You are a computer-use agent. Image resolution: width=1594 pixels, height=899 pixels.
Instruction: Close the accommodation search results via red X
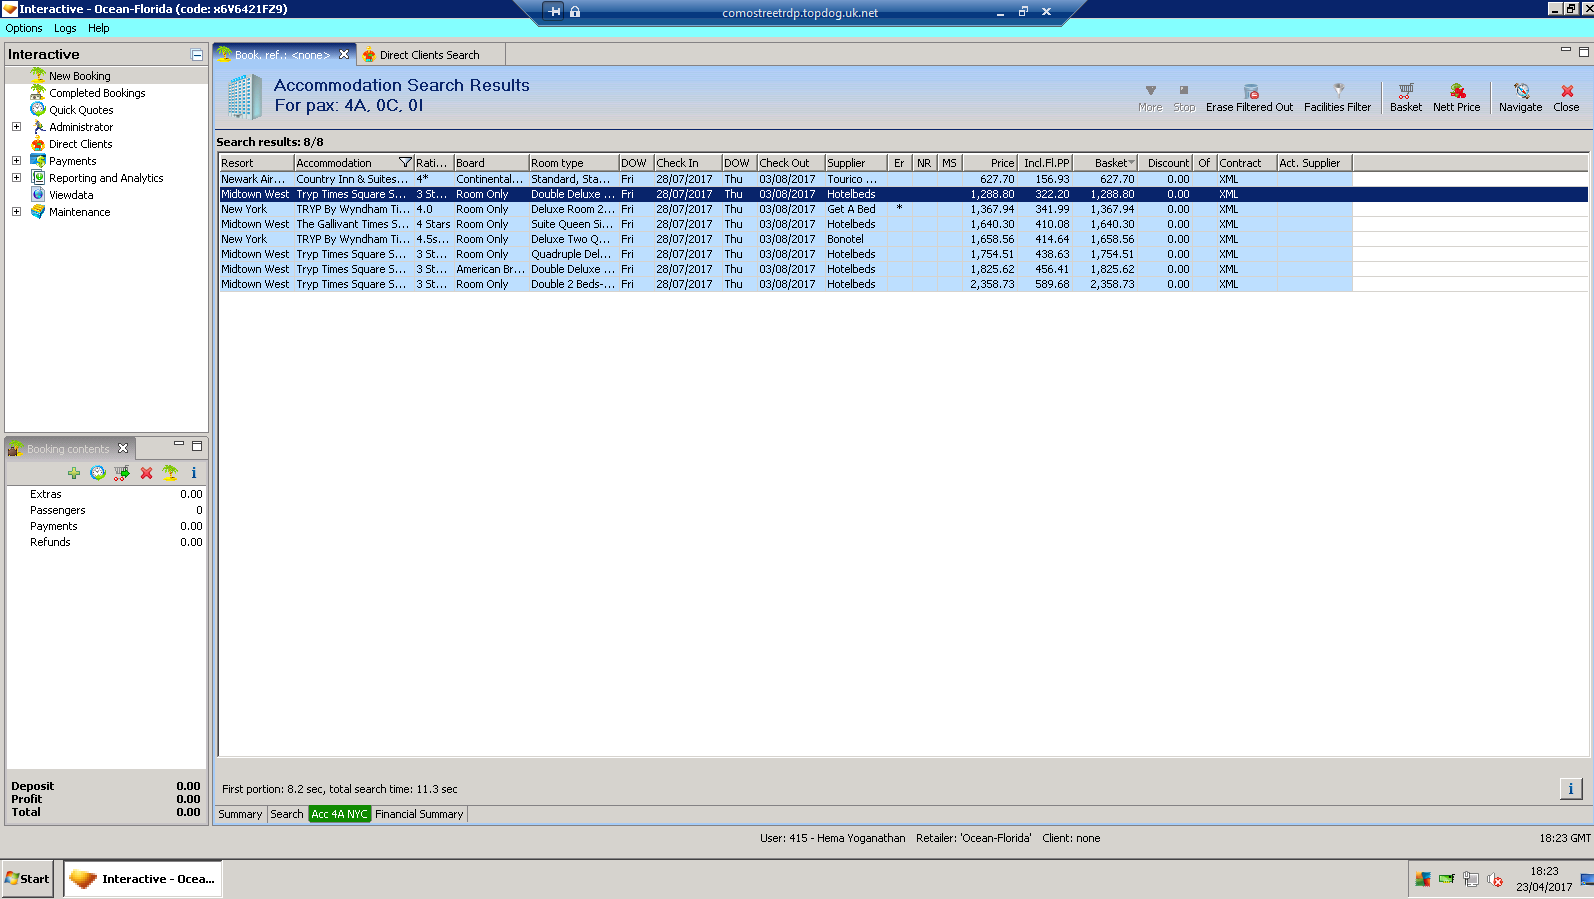1567,91
